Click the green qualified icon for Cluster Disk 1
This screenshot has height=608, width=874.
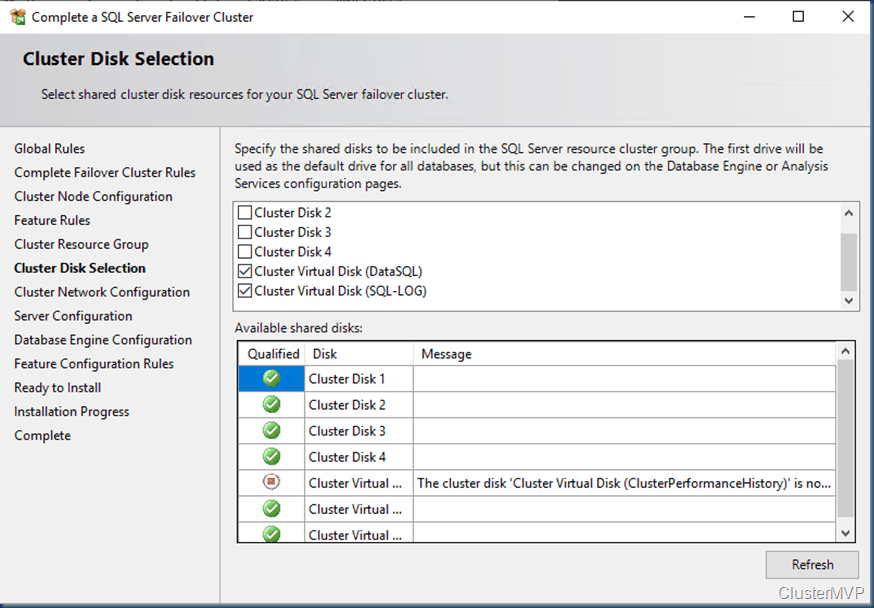click(271, 378)
